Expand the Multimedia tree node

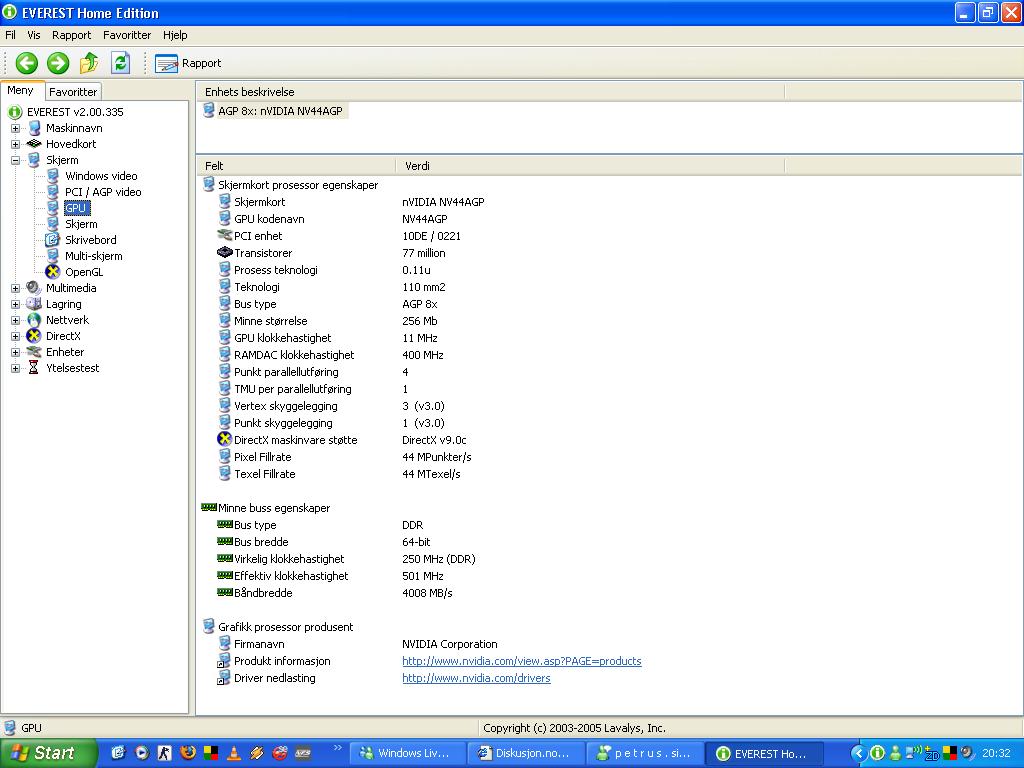point(16,289)
